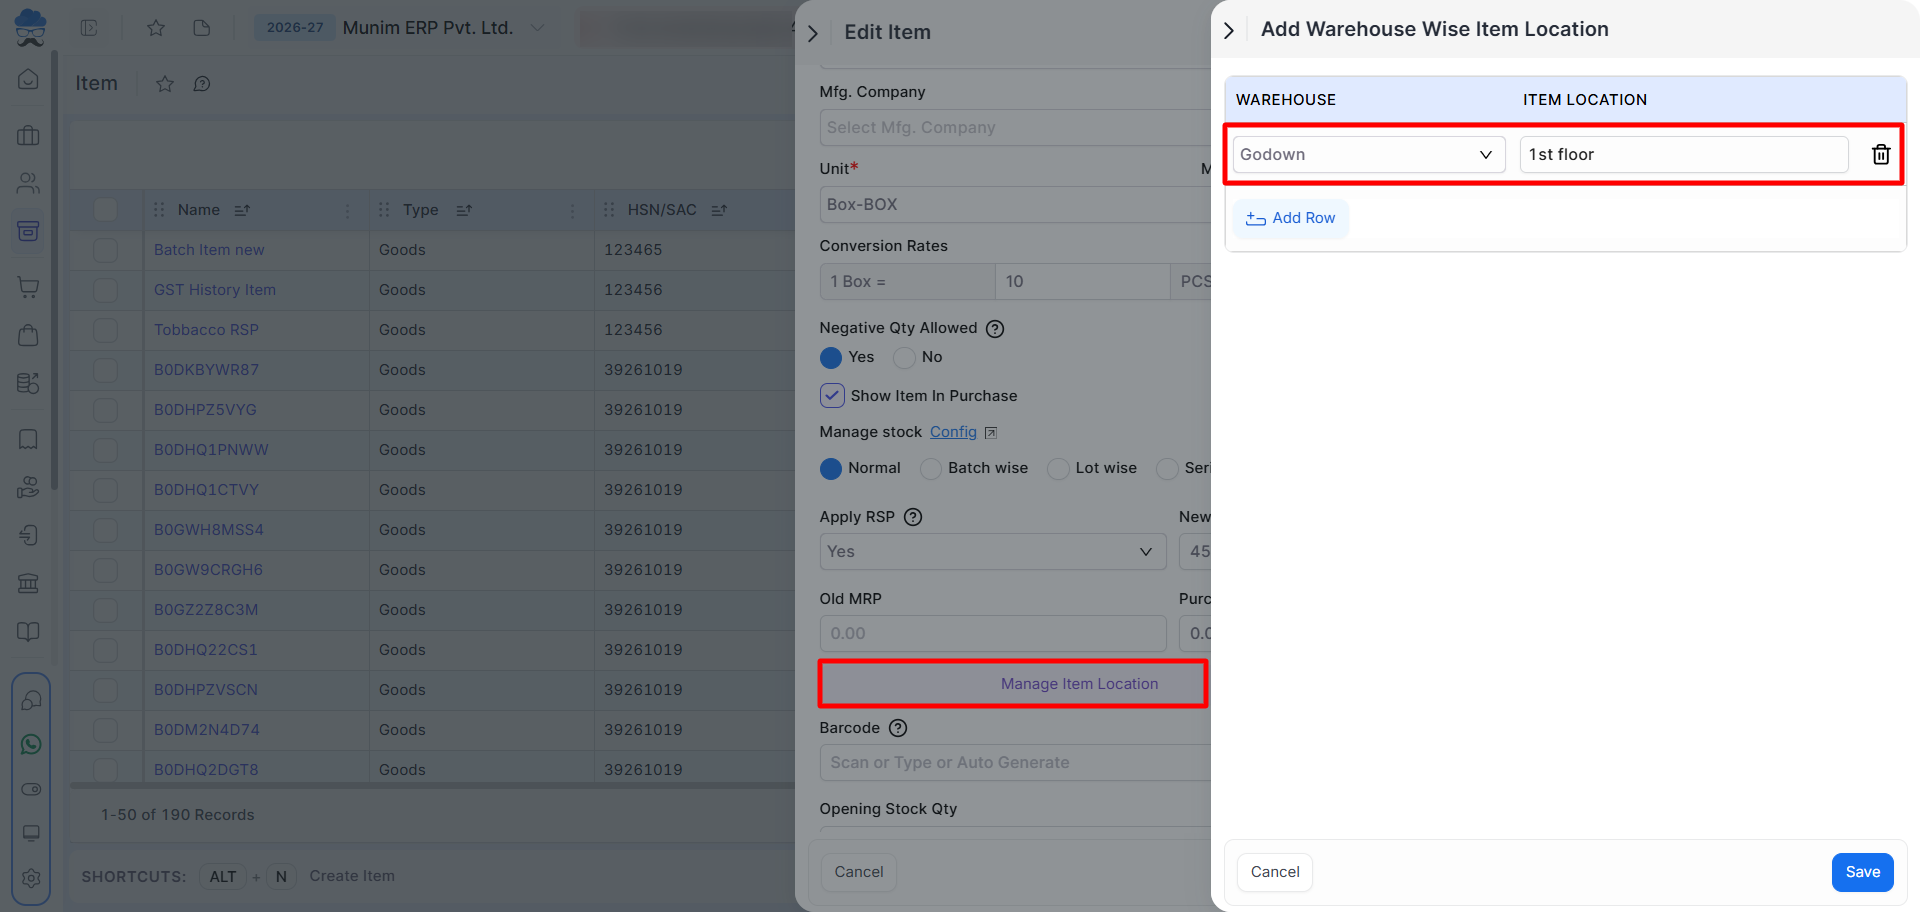Open the WhatsApp sidebar icon
The height and width of the screenshot is (912, 1920).
point(31,745)
